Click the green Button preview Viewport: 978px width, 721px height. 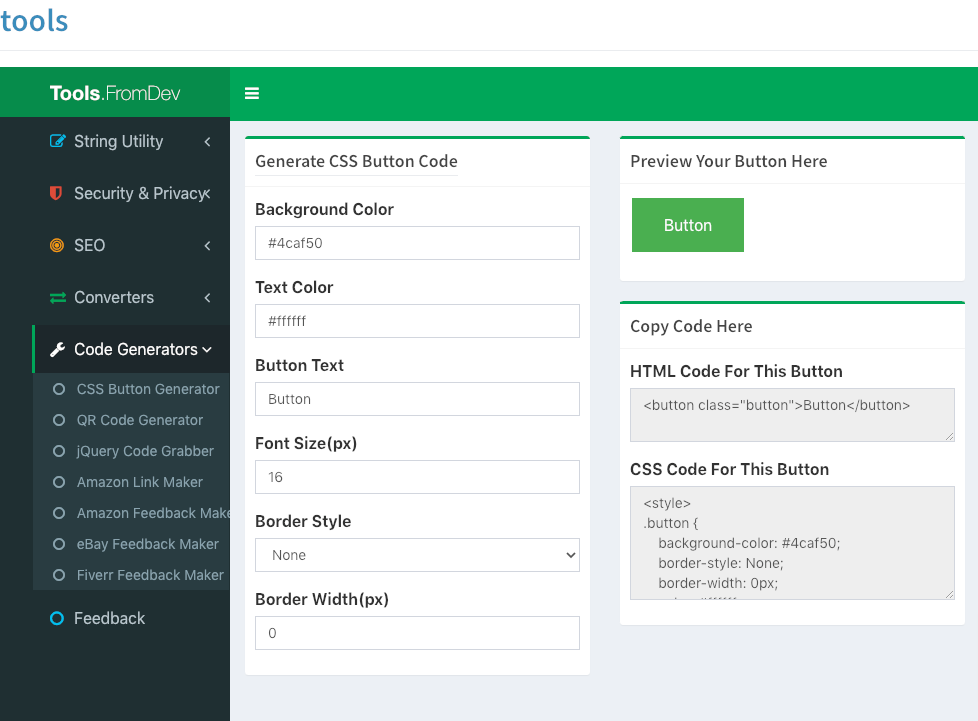(687, 225)
